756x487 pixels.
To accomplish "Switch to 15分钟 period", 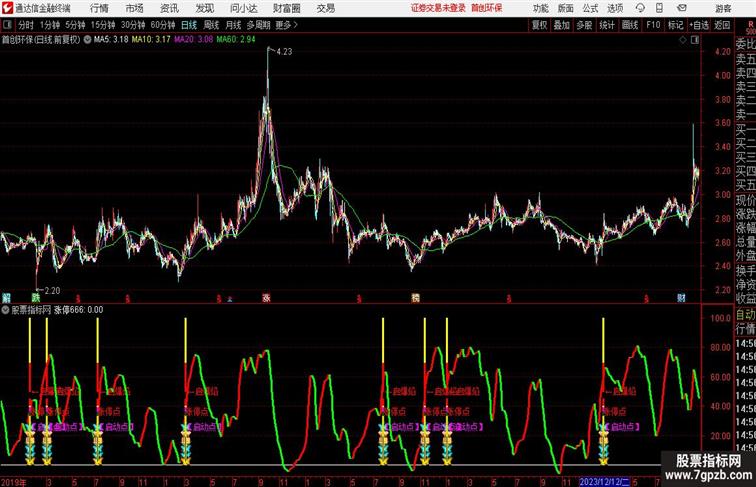I will 103,25.
